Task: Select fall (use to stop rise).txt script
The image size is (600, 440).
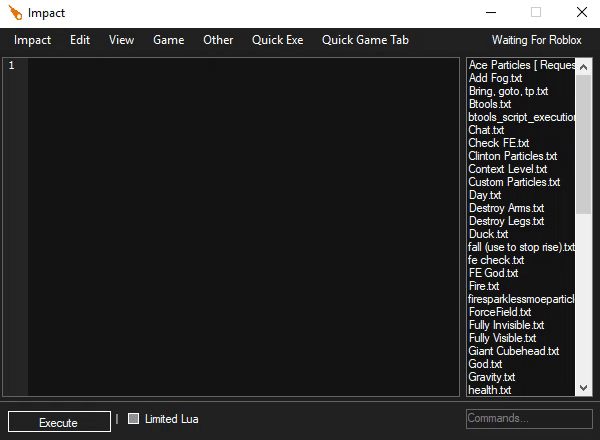Action: point(522,247)
